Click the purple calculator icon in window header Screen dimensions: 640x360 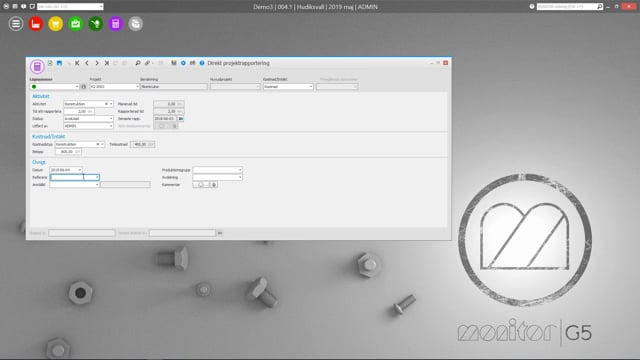click(x=37, y=67)
